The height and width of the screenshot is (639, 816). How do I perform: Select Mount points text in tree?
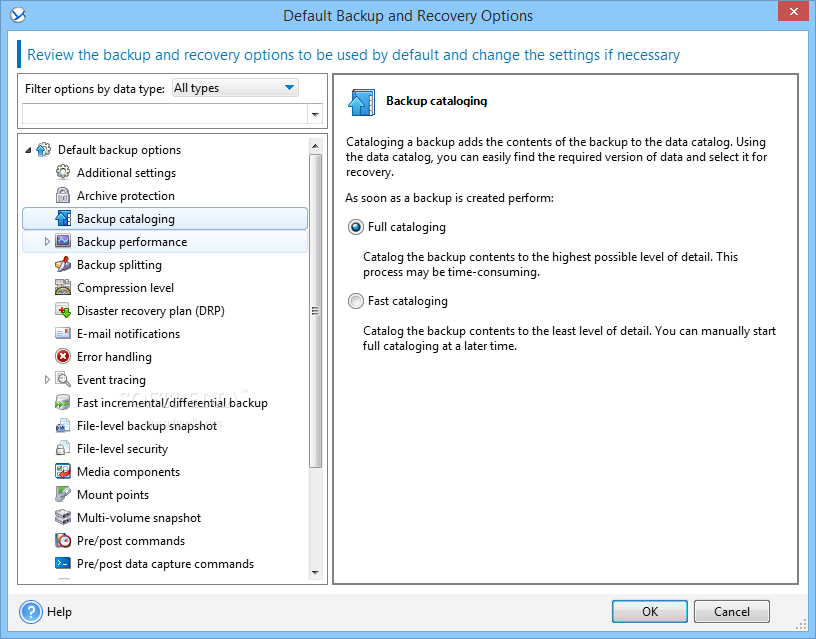pos(113,495)
